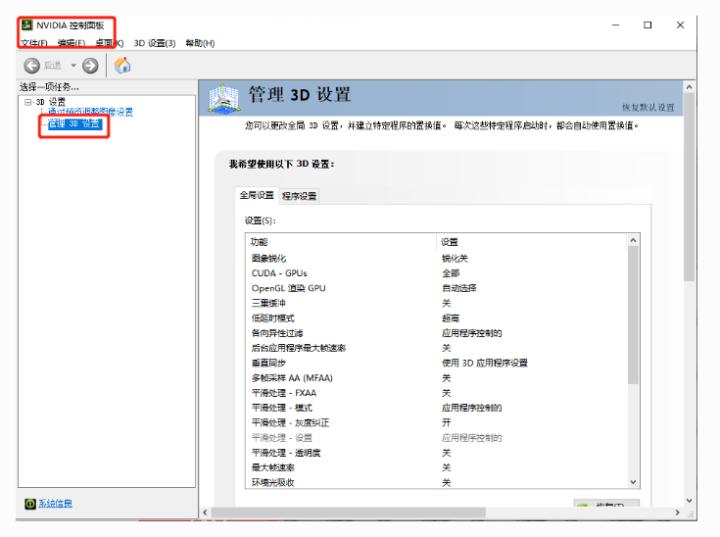The width and height of the screenshot is (720, 537).
Task: Select the 最大帧速率 setting row
Action: click(x=436, y=468)
